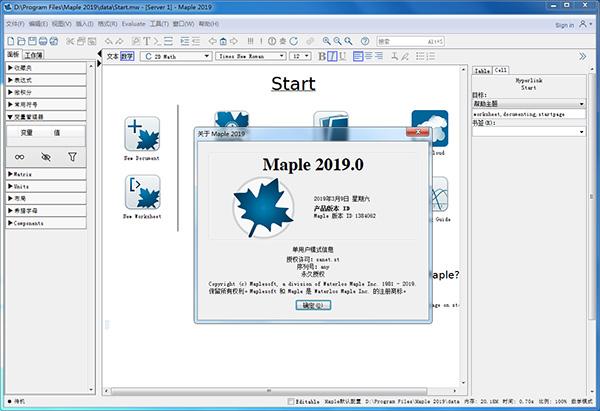The height and width of the screenshot is (411, 600).
Task: Click the hyperlink target text field
Action: 528,114
